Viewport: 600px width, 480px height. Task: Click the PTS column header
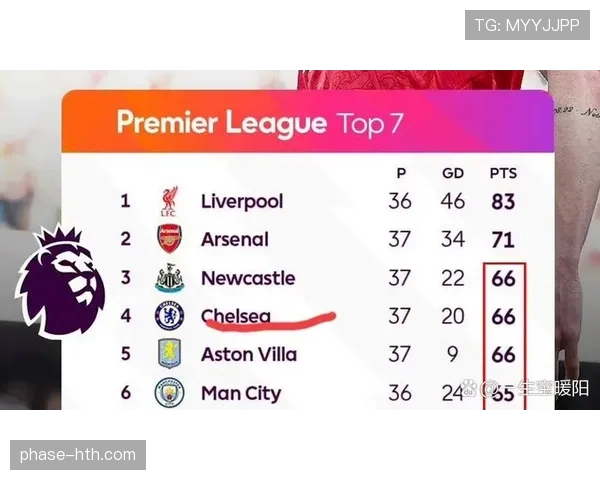[503, 173]
